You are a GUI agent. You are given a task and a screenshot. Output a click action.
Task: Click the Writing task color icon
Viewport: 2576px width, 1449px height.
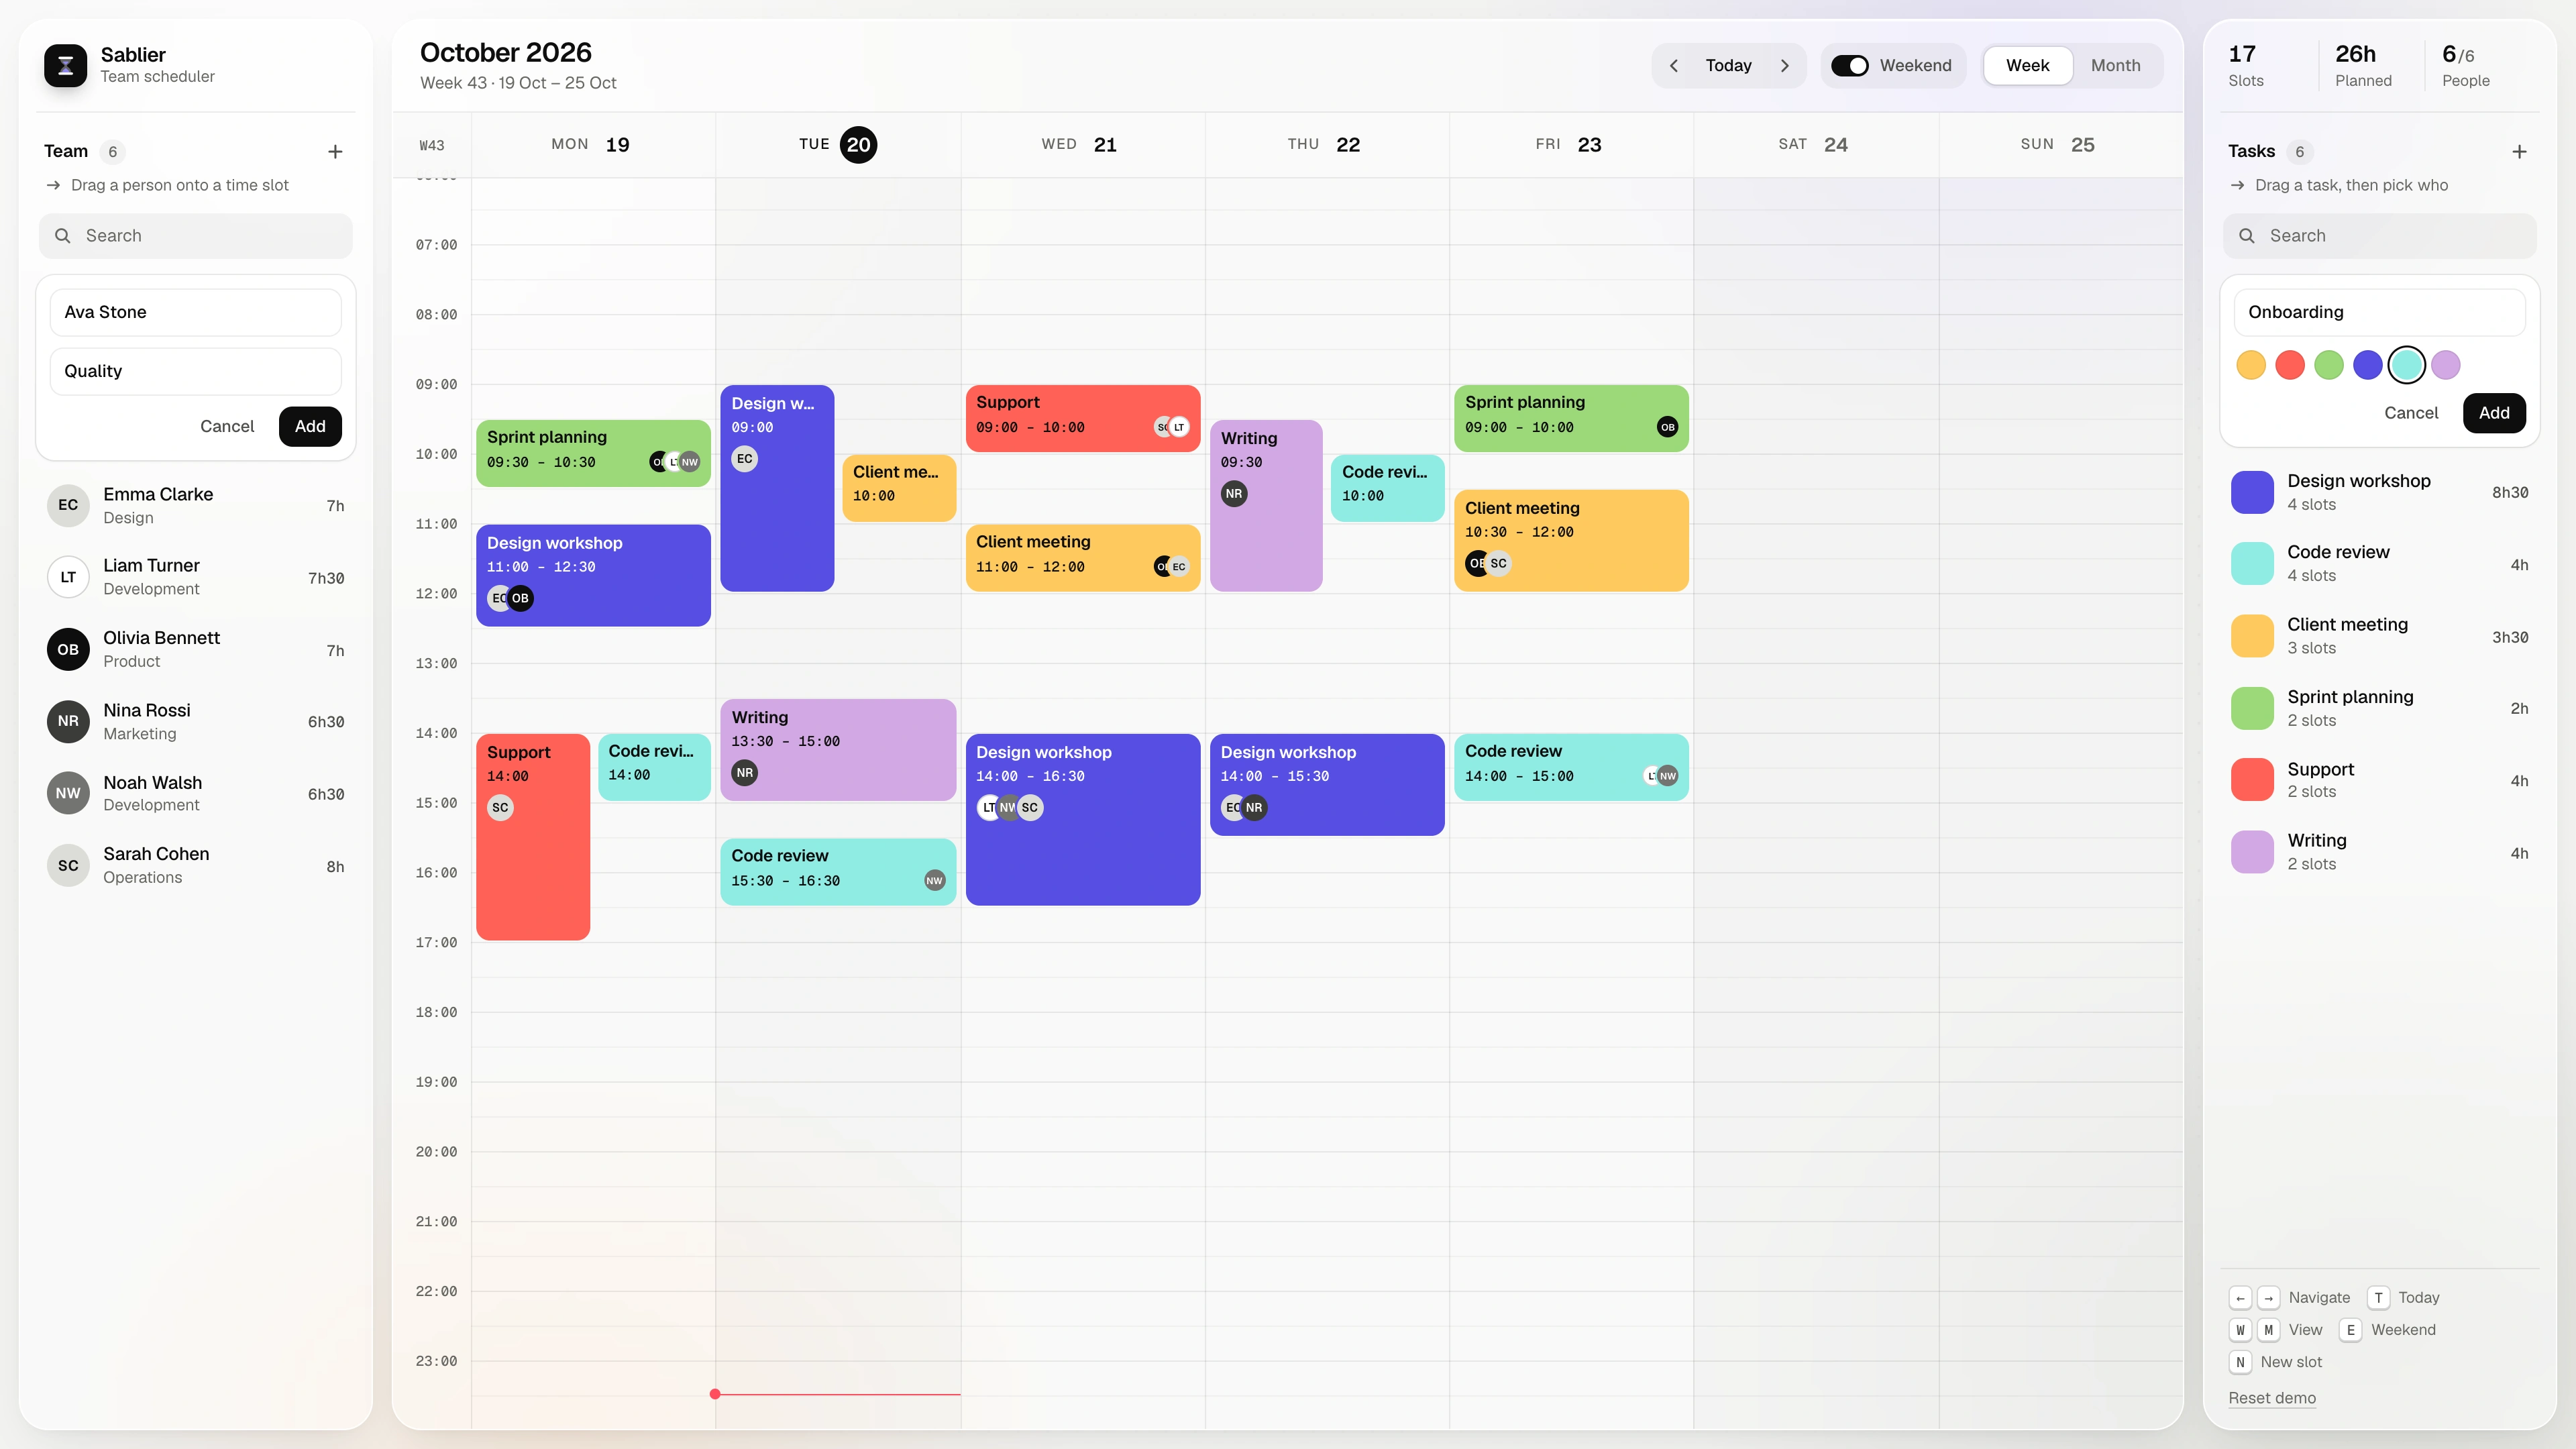tap(2252, 852)
